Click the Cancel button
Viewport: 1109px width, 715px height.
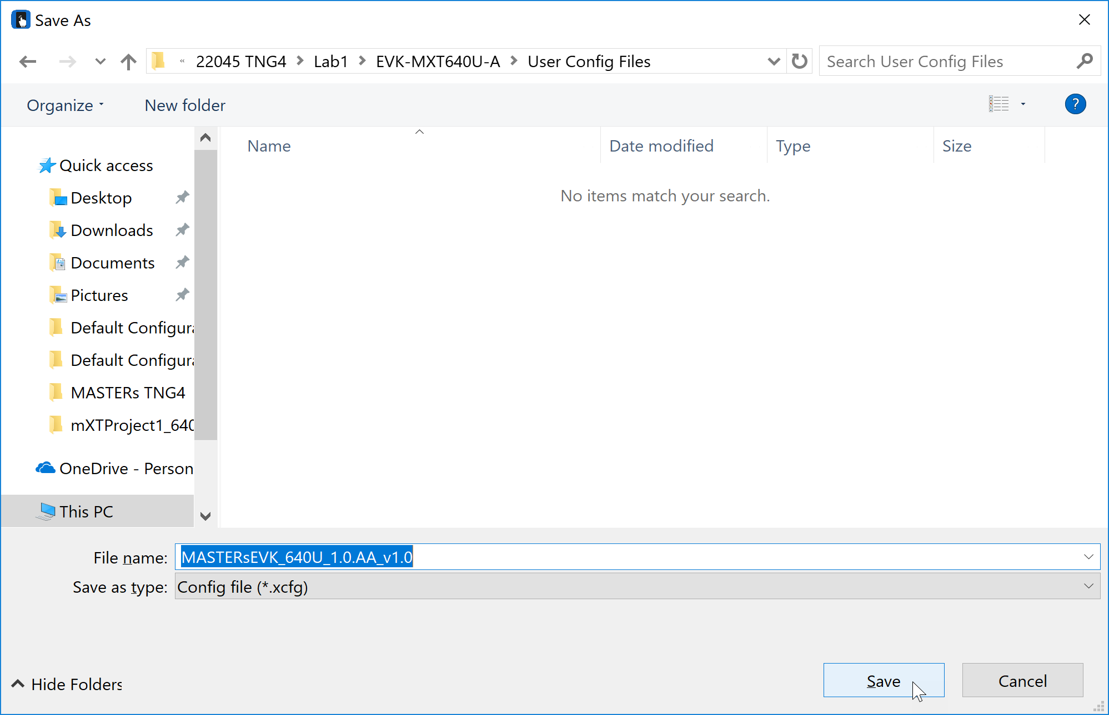point(1022,681)
